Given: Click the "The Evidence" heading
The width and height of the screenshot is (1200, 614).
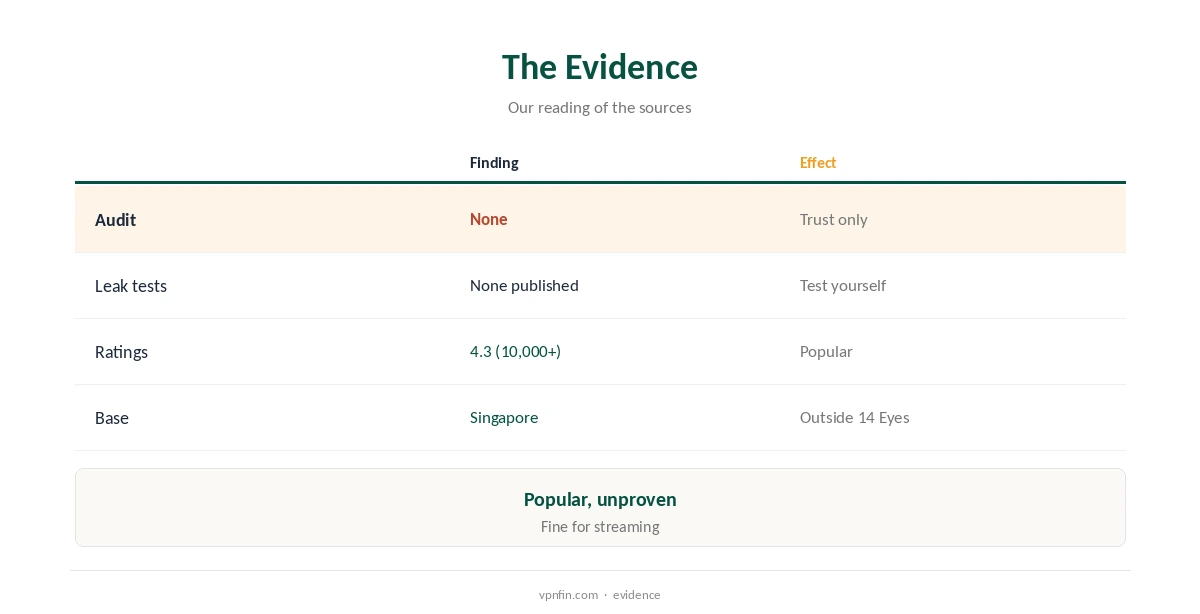Looking at the screenshot, I should click(x=600, y=67).
